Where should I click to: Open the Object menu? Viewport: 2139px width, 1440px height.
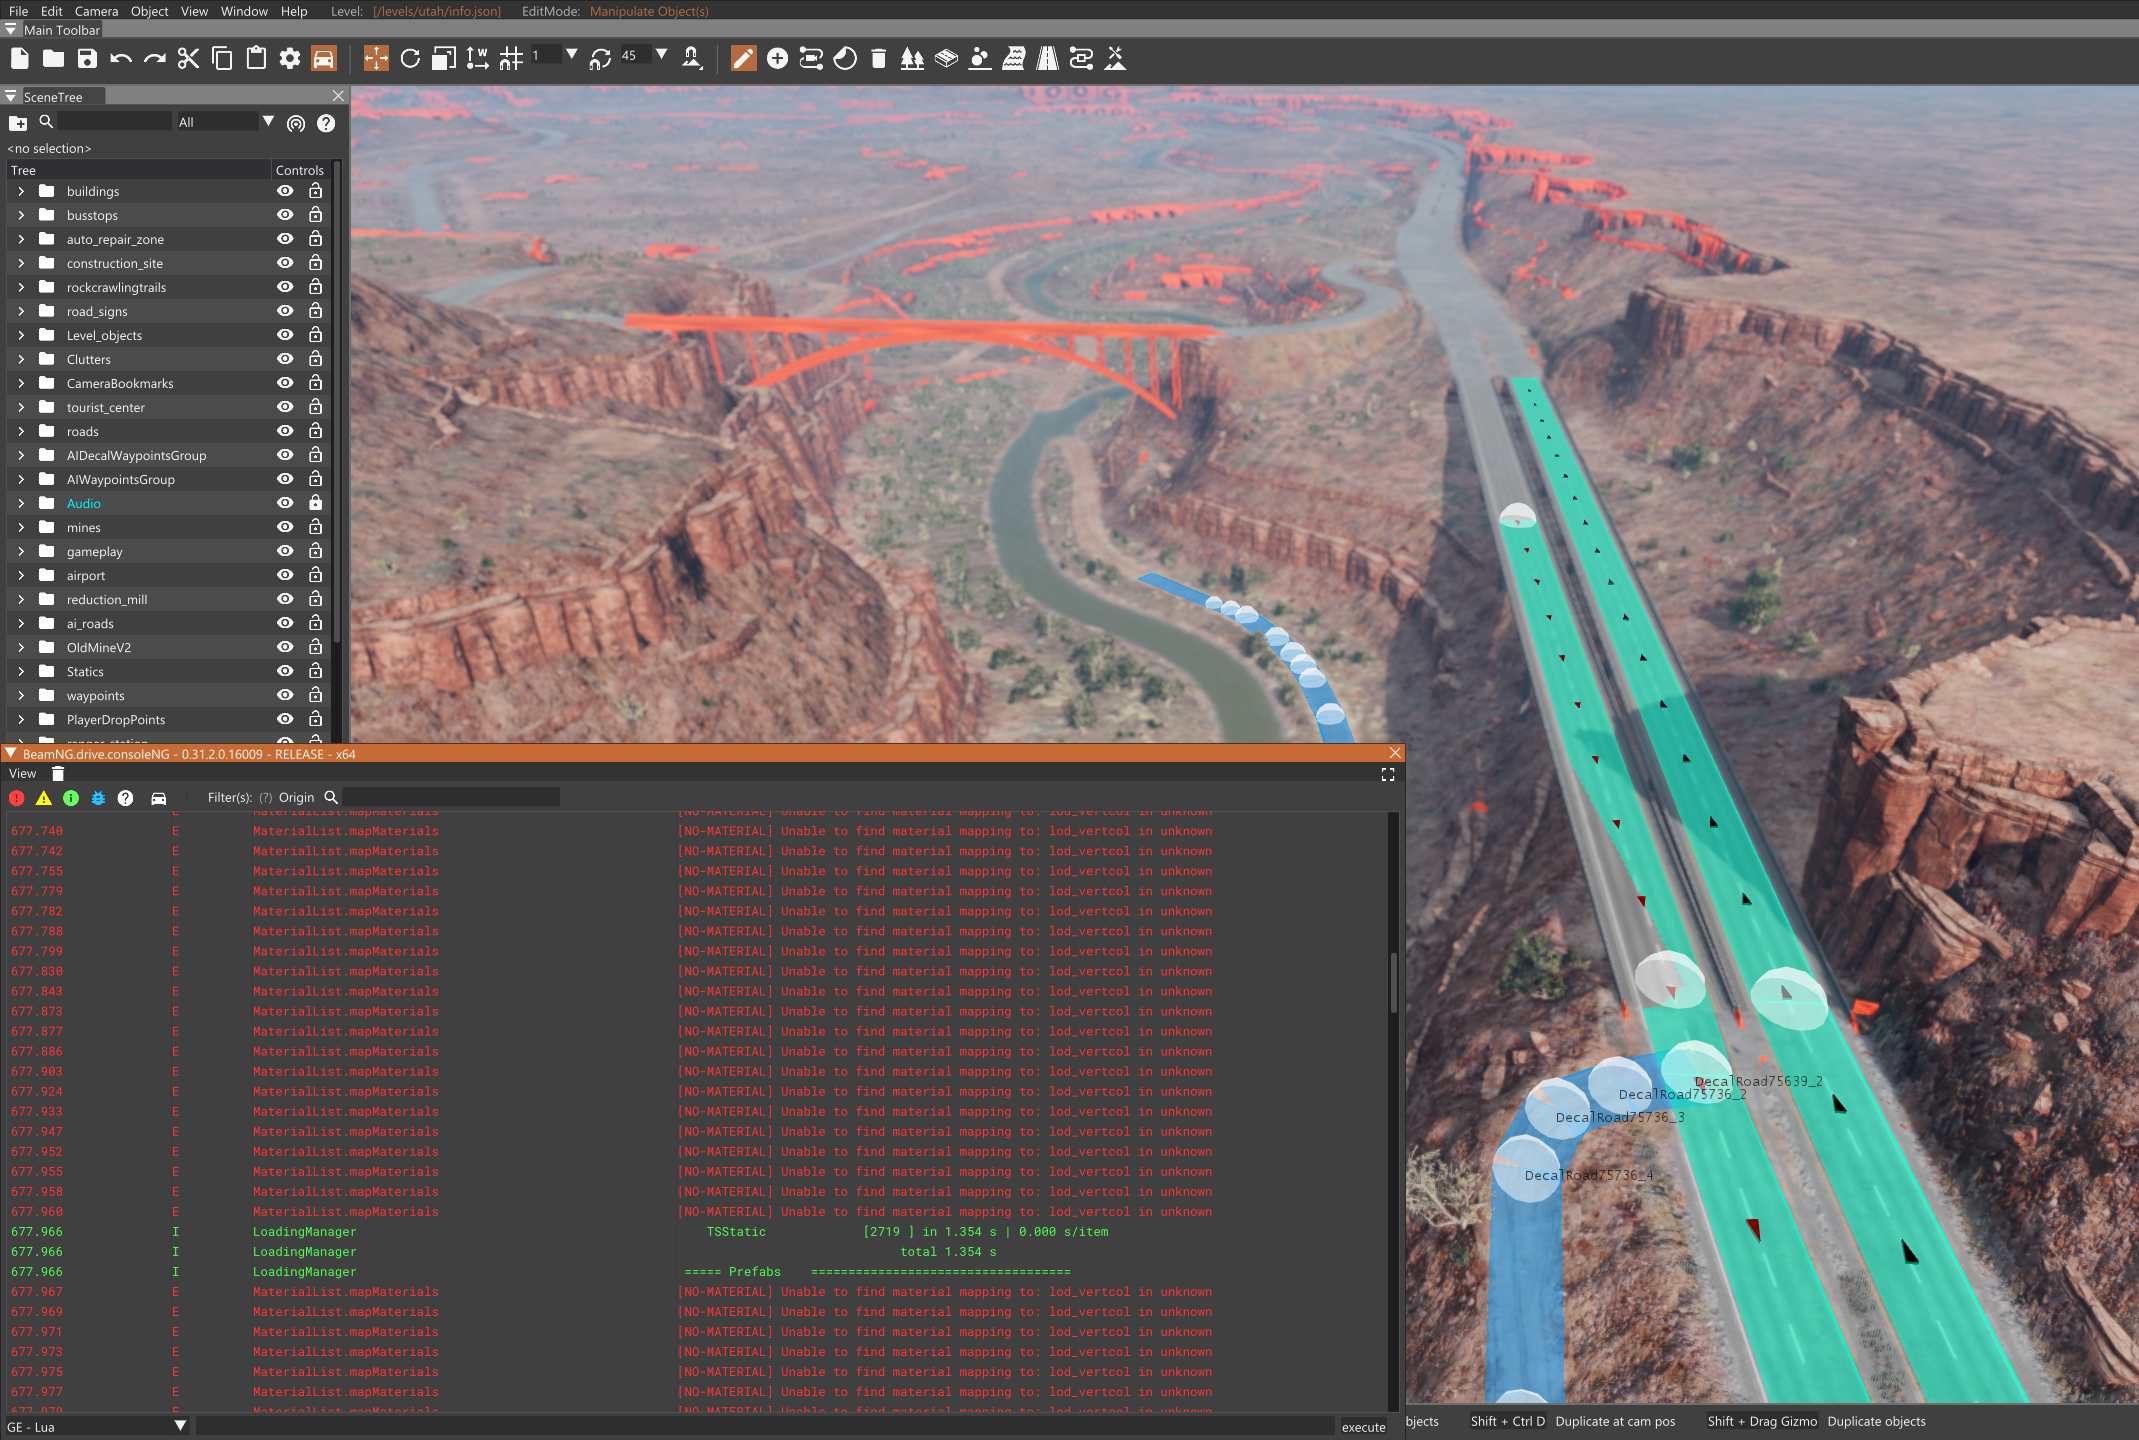point(149,11)
